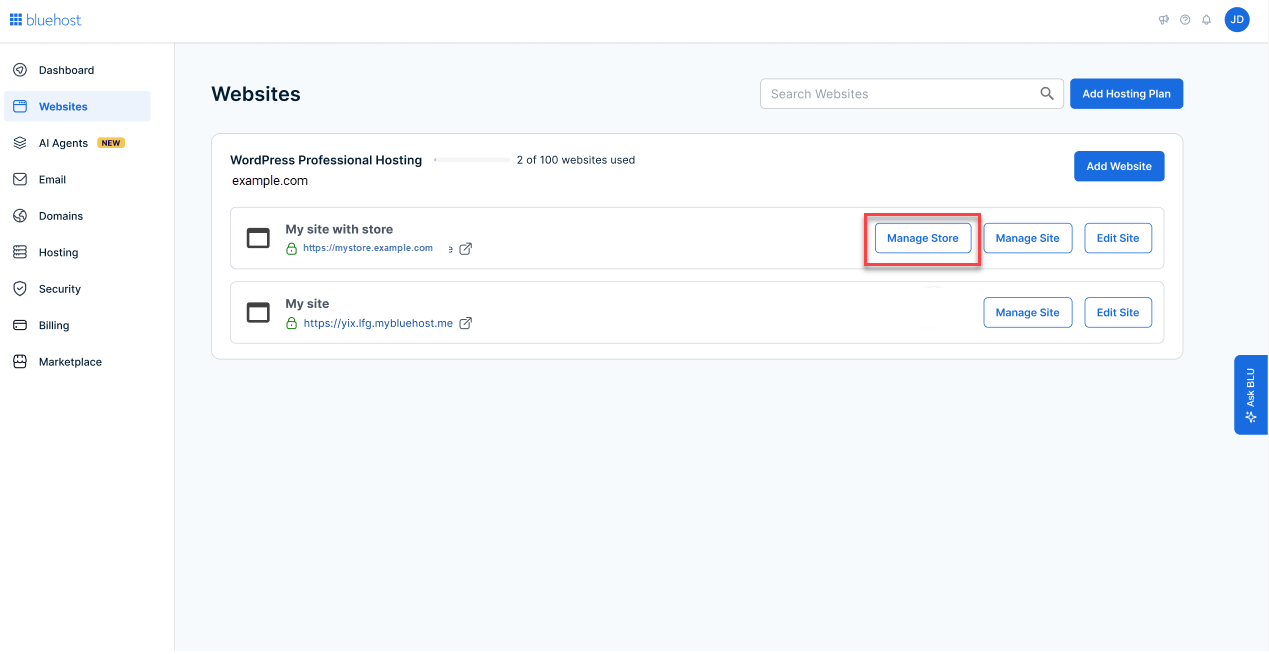Click the NEW badge next to AI Agents
Screen dimensions: 1269x654
[x=111, y=143]
